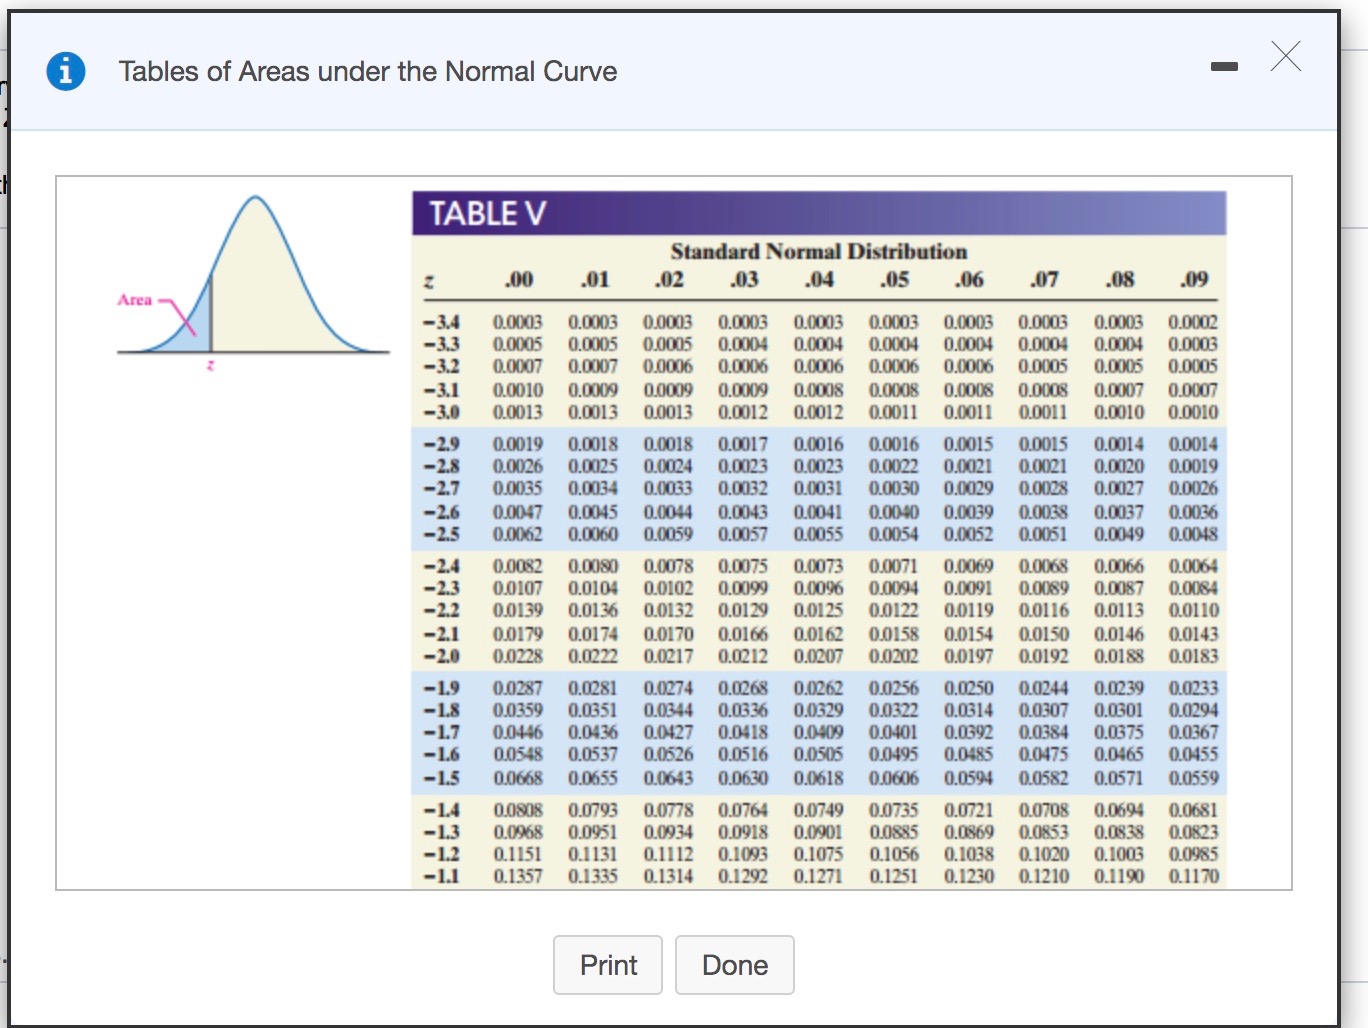The width and height of the screenshot is (1368, 1028).
Task: Click row label -2.5
Action: [441, 534]
